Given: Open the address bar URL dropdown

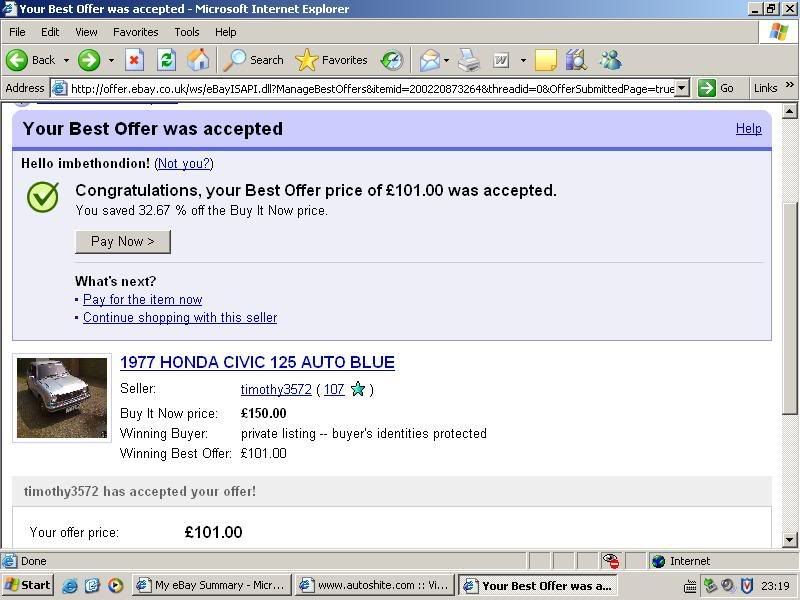Looking at the screenshot, I should click(682, 88).
